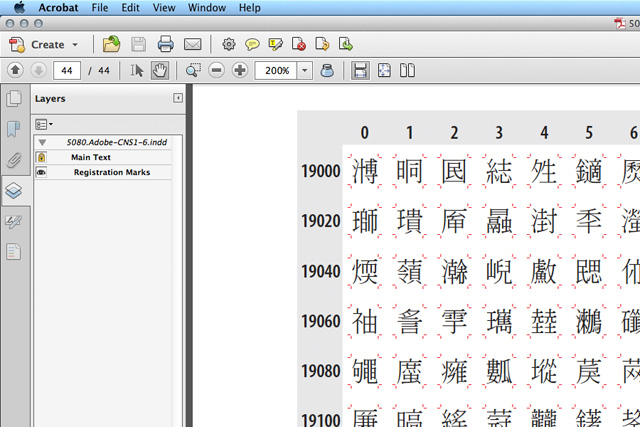Go to previous page with up arrow
This screenshot has width=640, height=427.
point(15,70)
